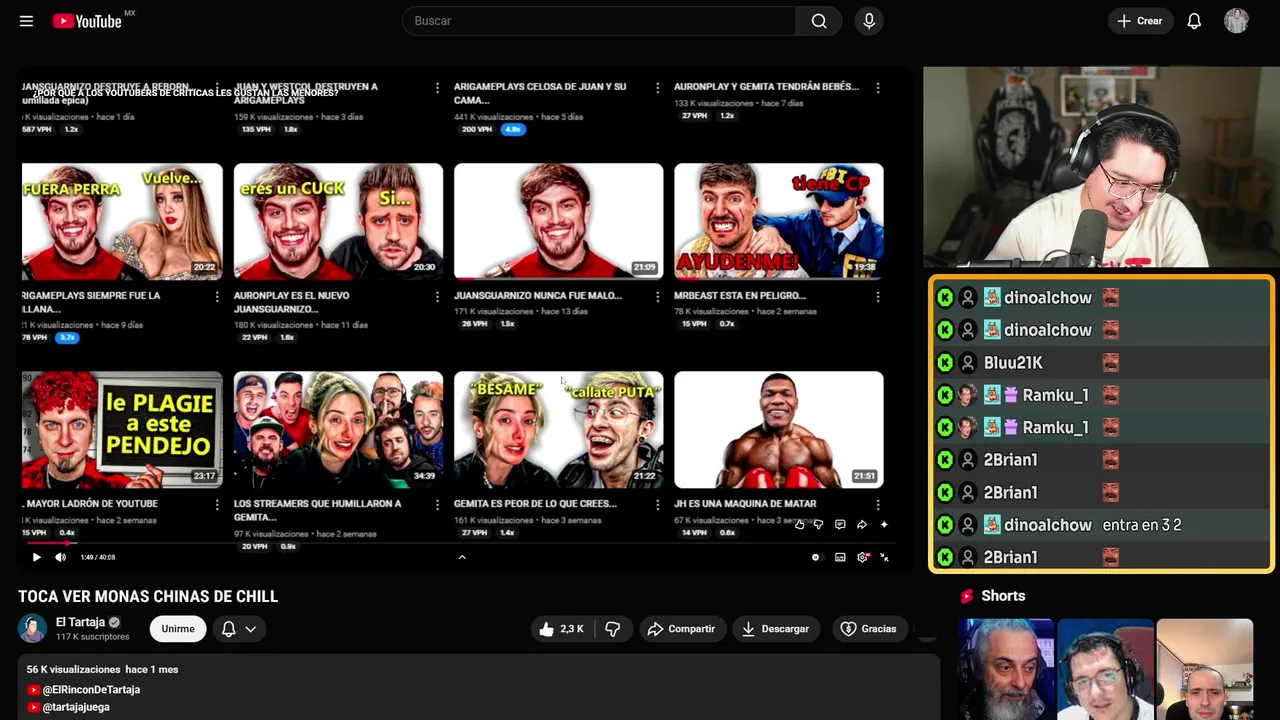Mute the video volume
This screenshot has width=1280, height=720.
60,557
